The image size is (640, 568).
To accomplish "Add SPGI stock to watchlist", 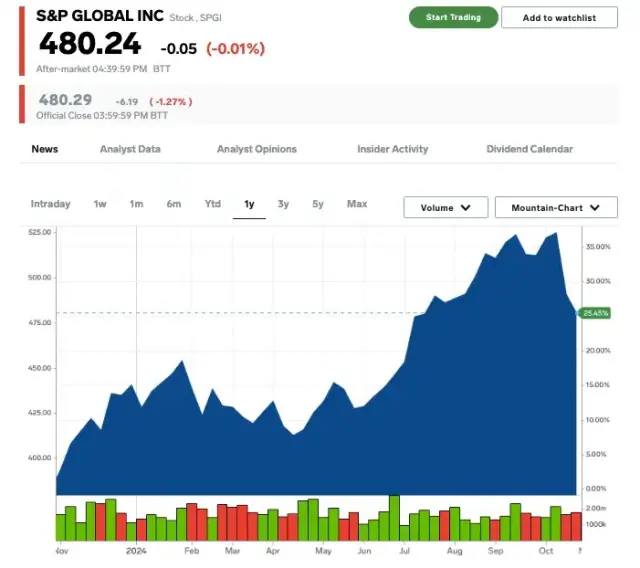I will (559, 18).
